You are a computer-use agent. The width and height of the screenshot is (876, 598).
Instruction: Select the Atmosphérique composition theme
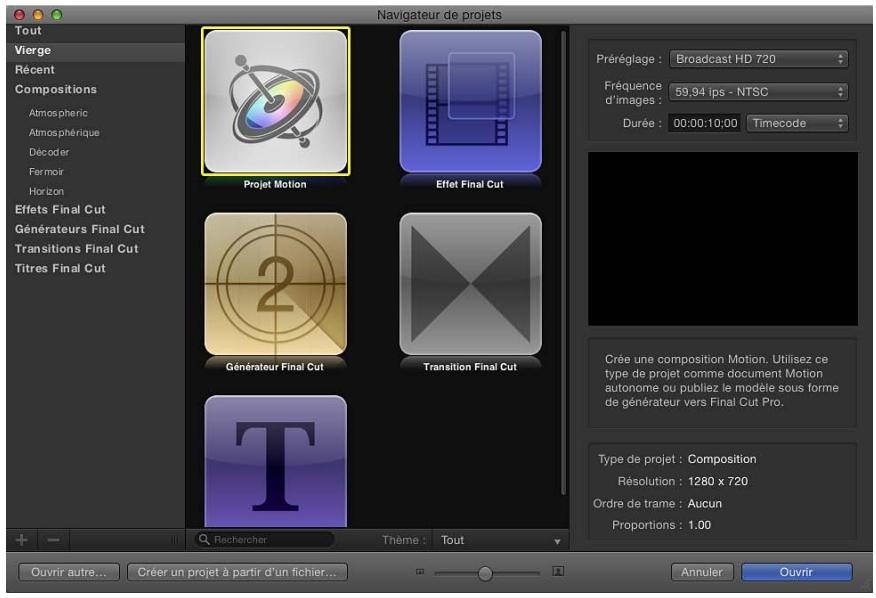click(64, 132)
